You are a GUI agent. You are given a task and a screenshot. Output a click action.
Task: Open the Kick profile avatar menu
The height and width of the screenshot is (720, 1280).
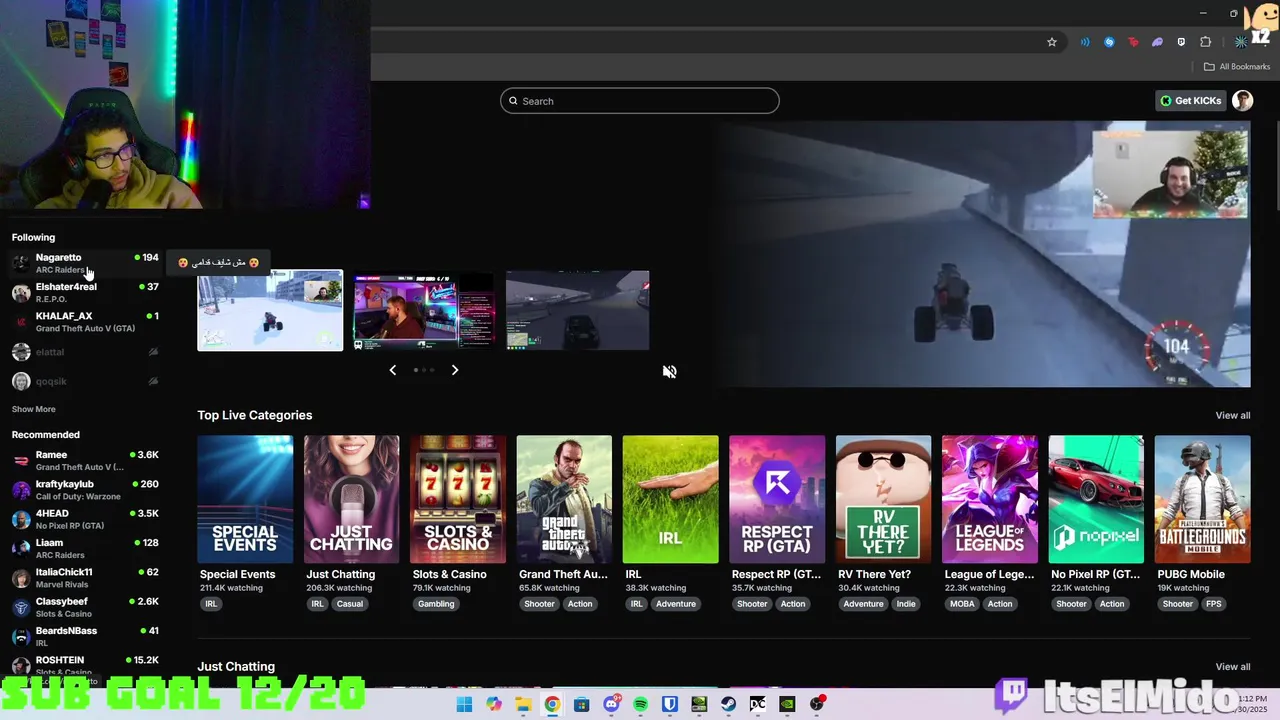(1243, 101)
